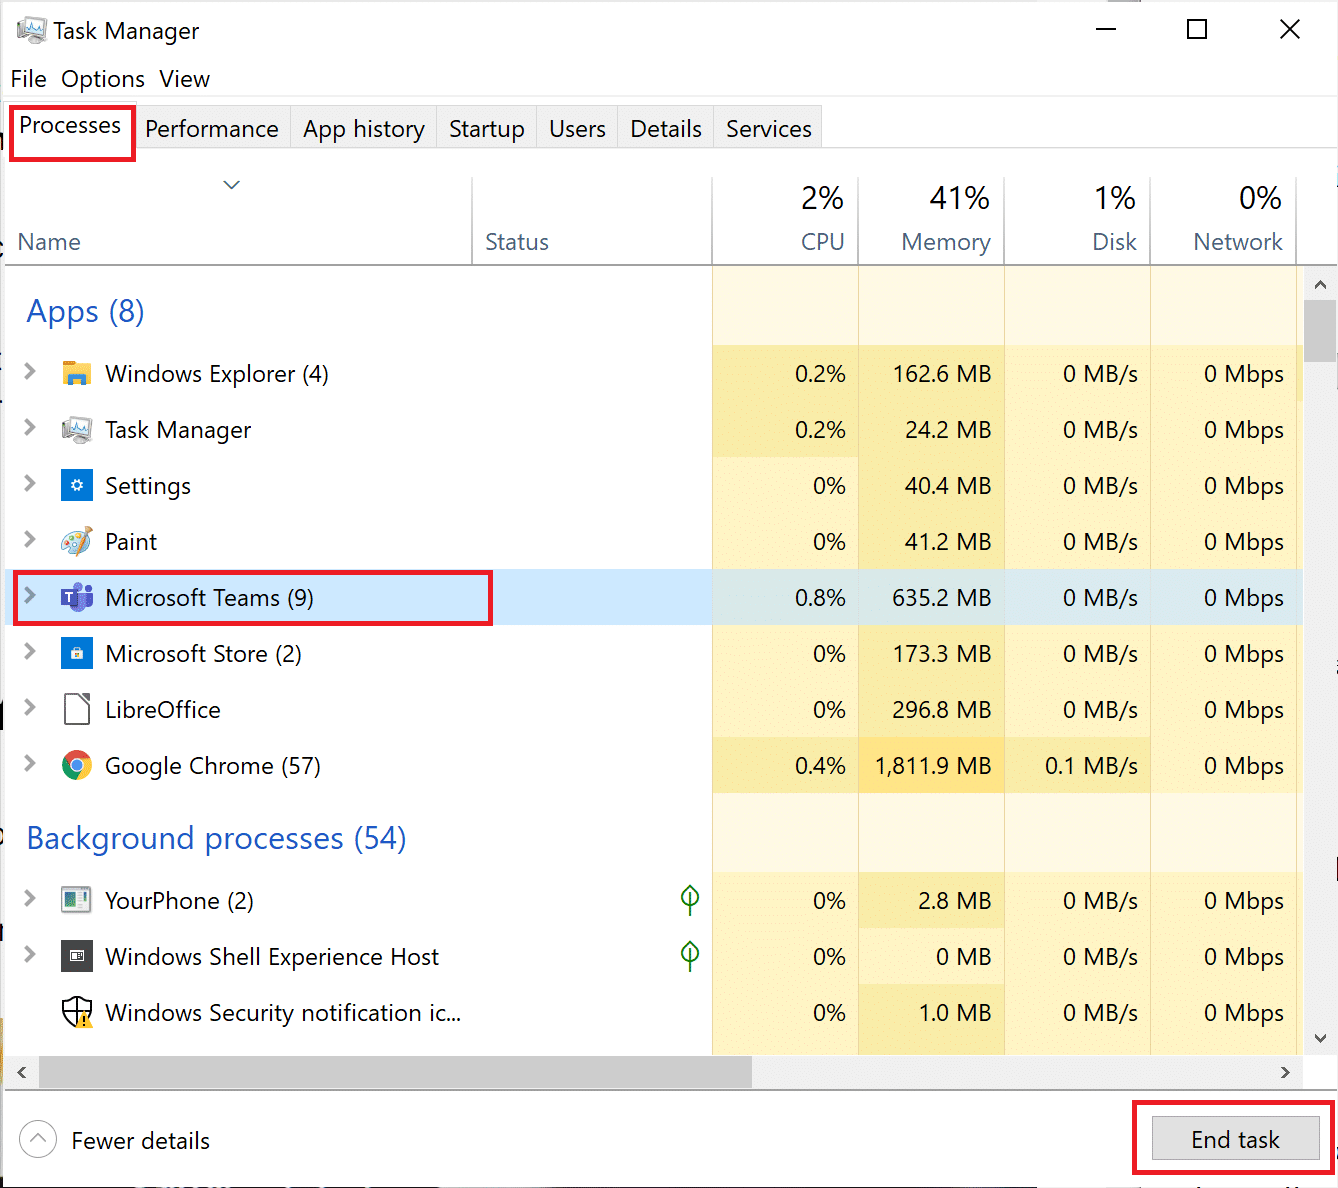Click the Microsoft Store icon

click(x=77, y=653)
